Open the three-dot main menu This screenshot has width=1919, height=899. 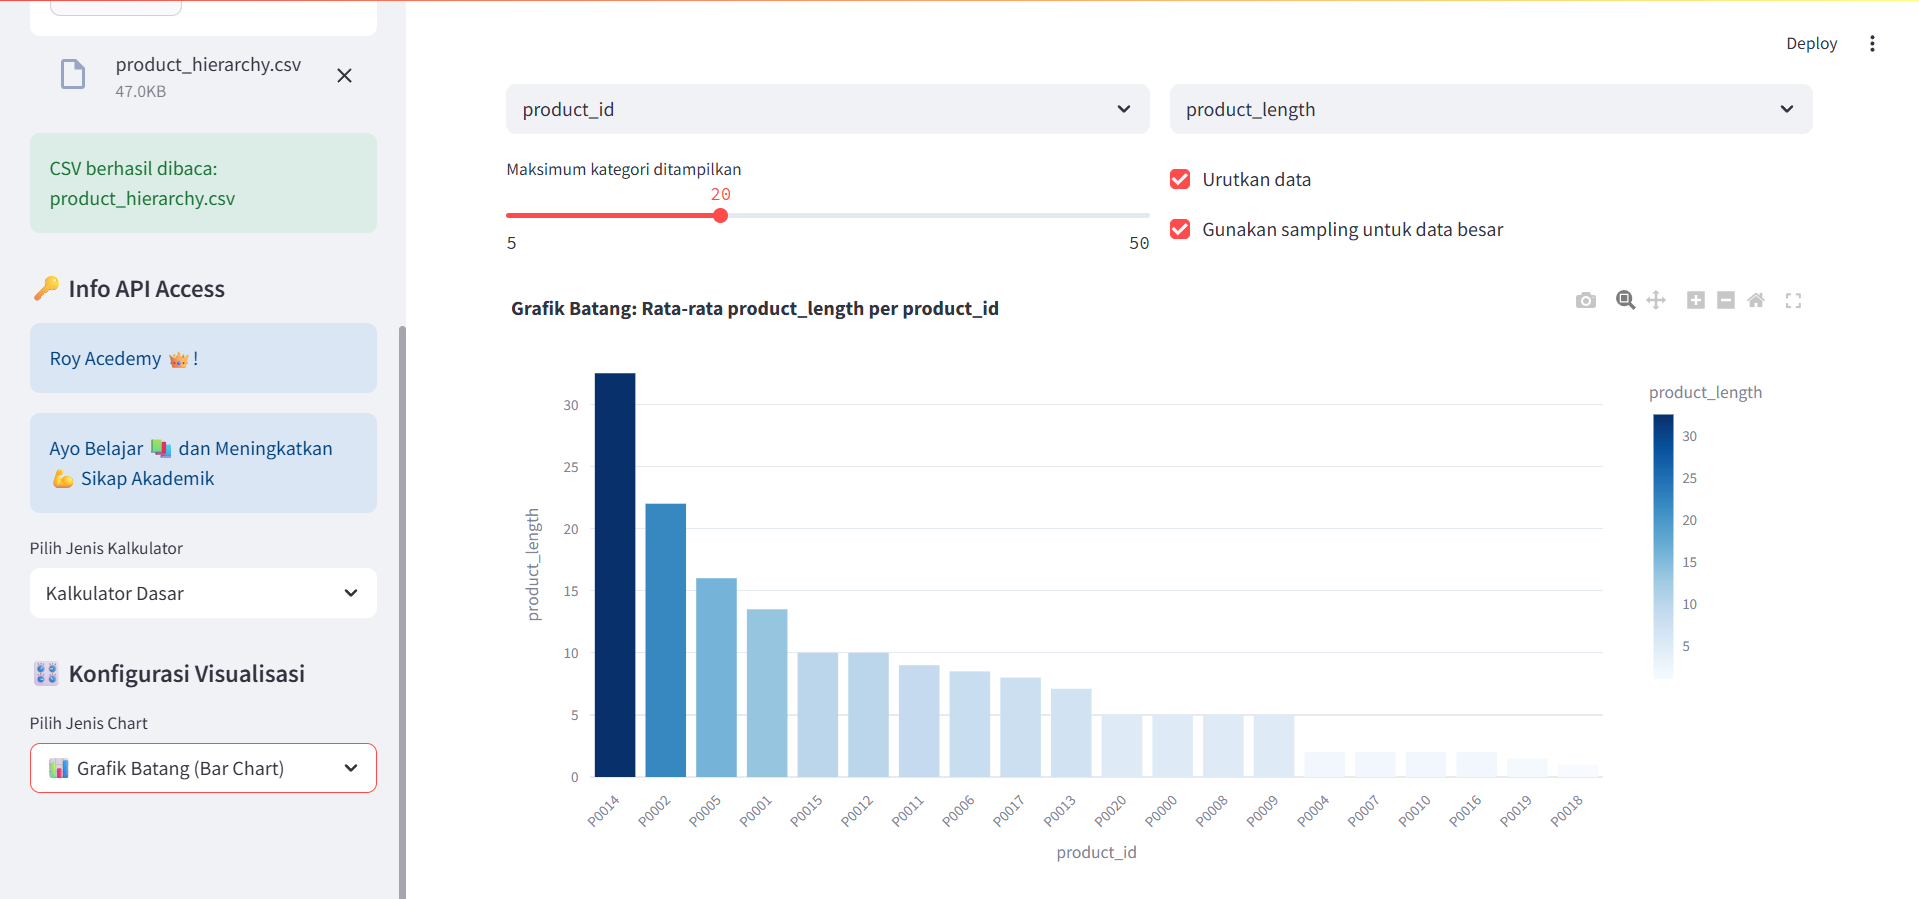click(1872, 44)
